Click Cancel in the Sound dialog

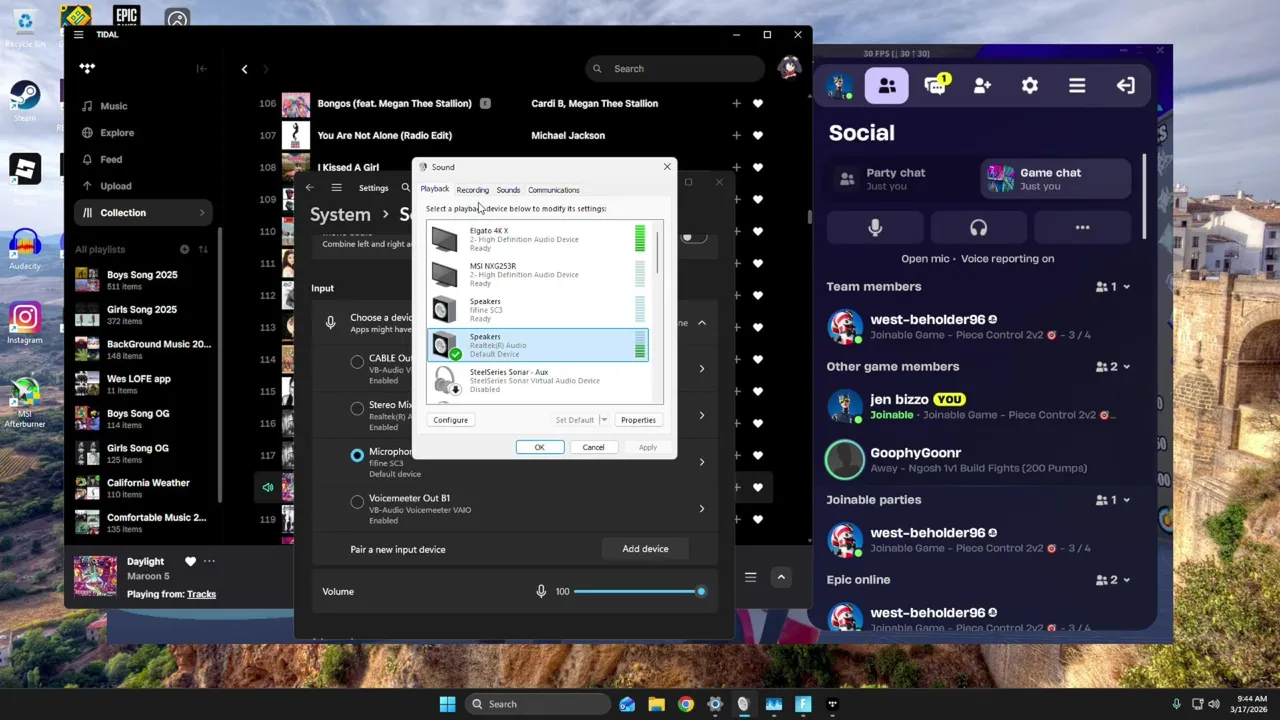click(593, 447)
